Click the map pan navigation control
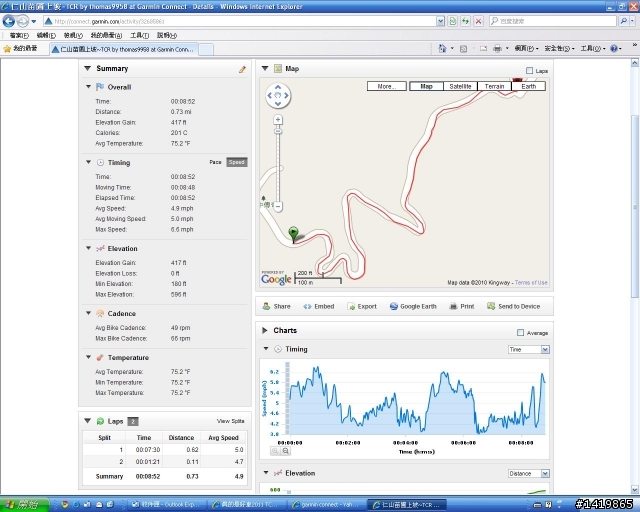 coord(278,96)
